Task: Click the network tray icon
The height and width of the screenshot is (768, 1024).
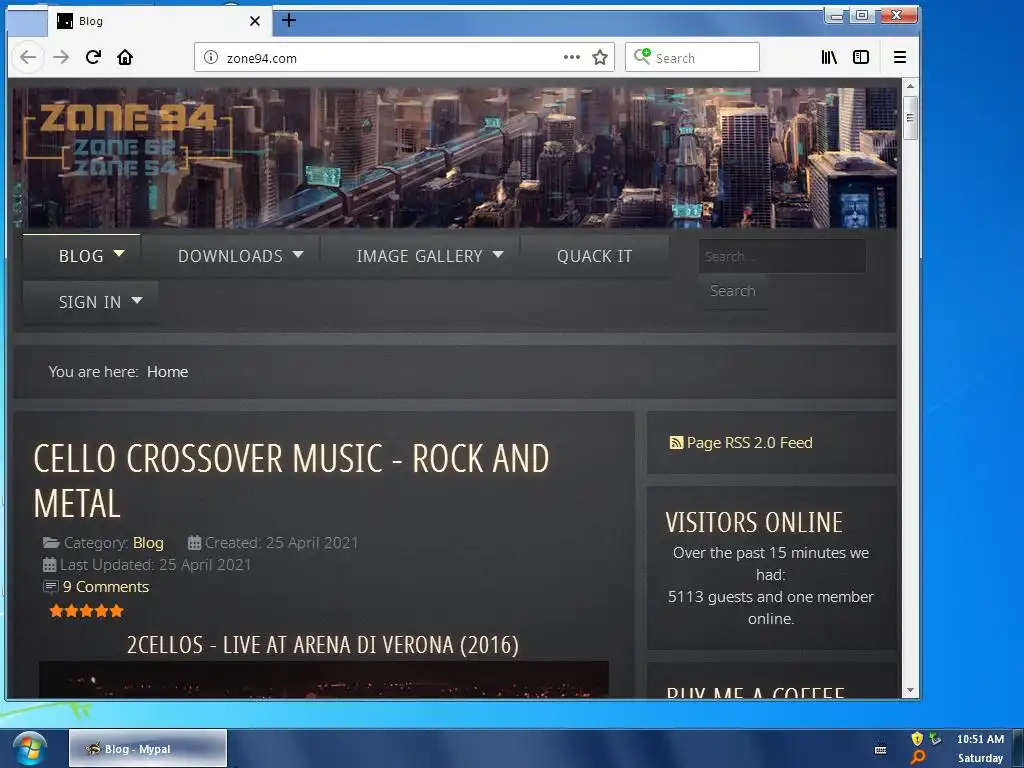Action: [936, 739]
